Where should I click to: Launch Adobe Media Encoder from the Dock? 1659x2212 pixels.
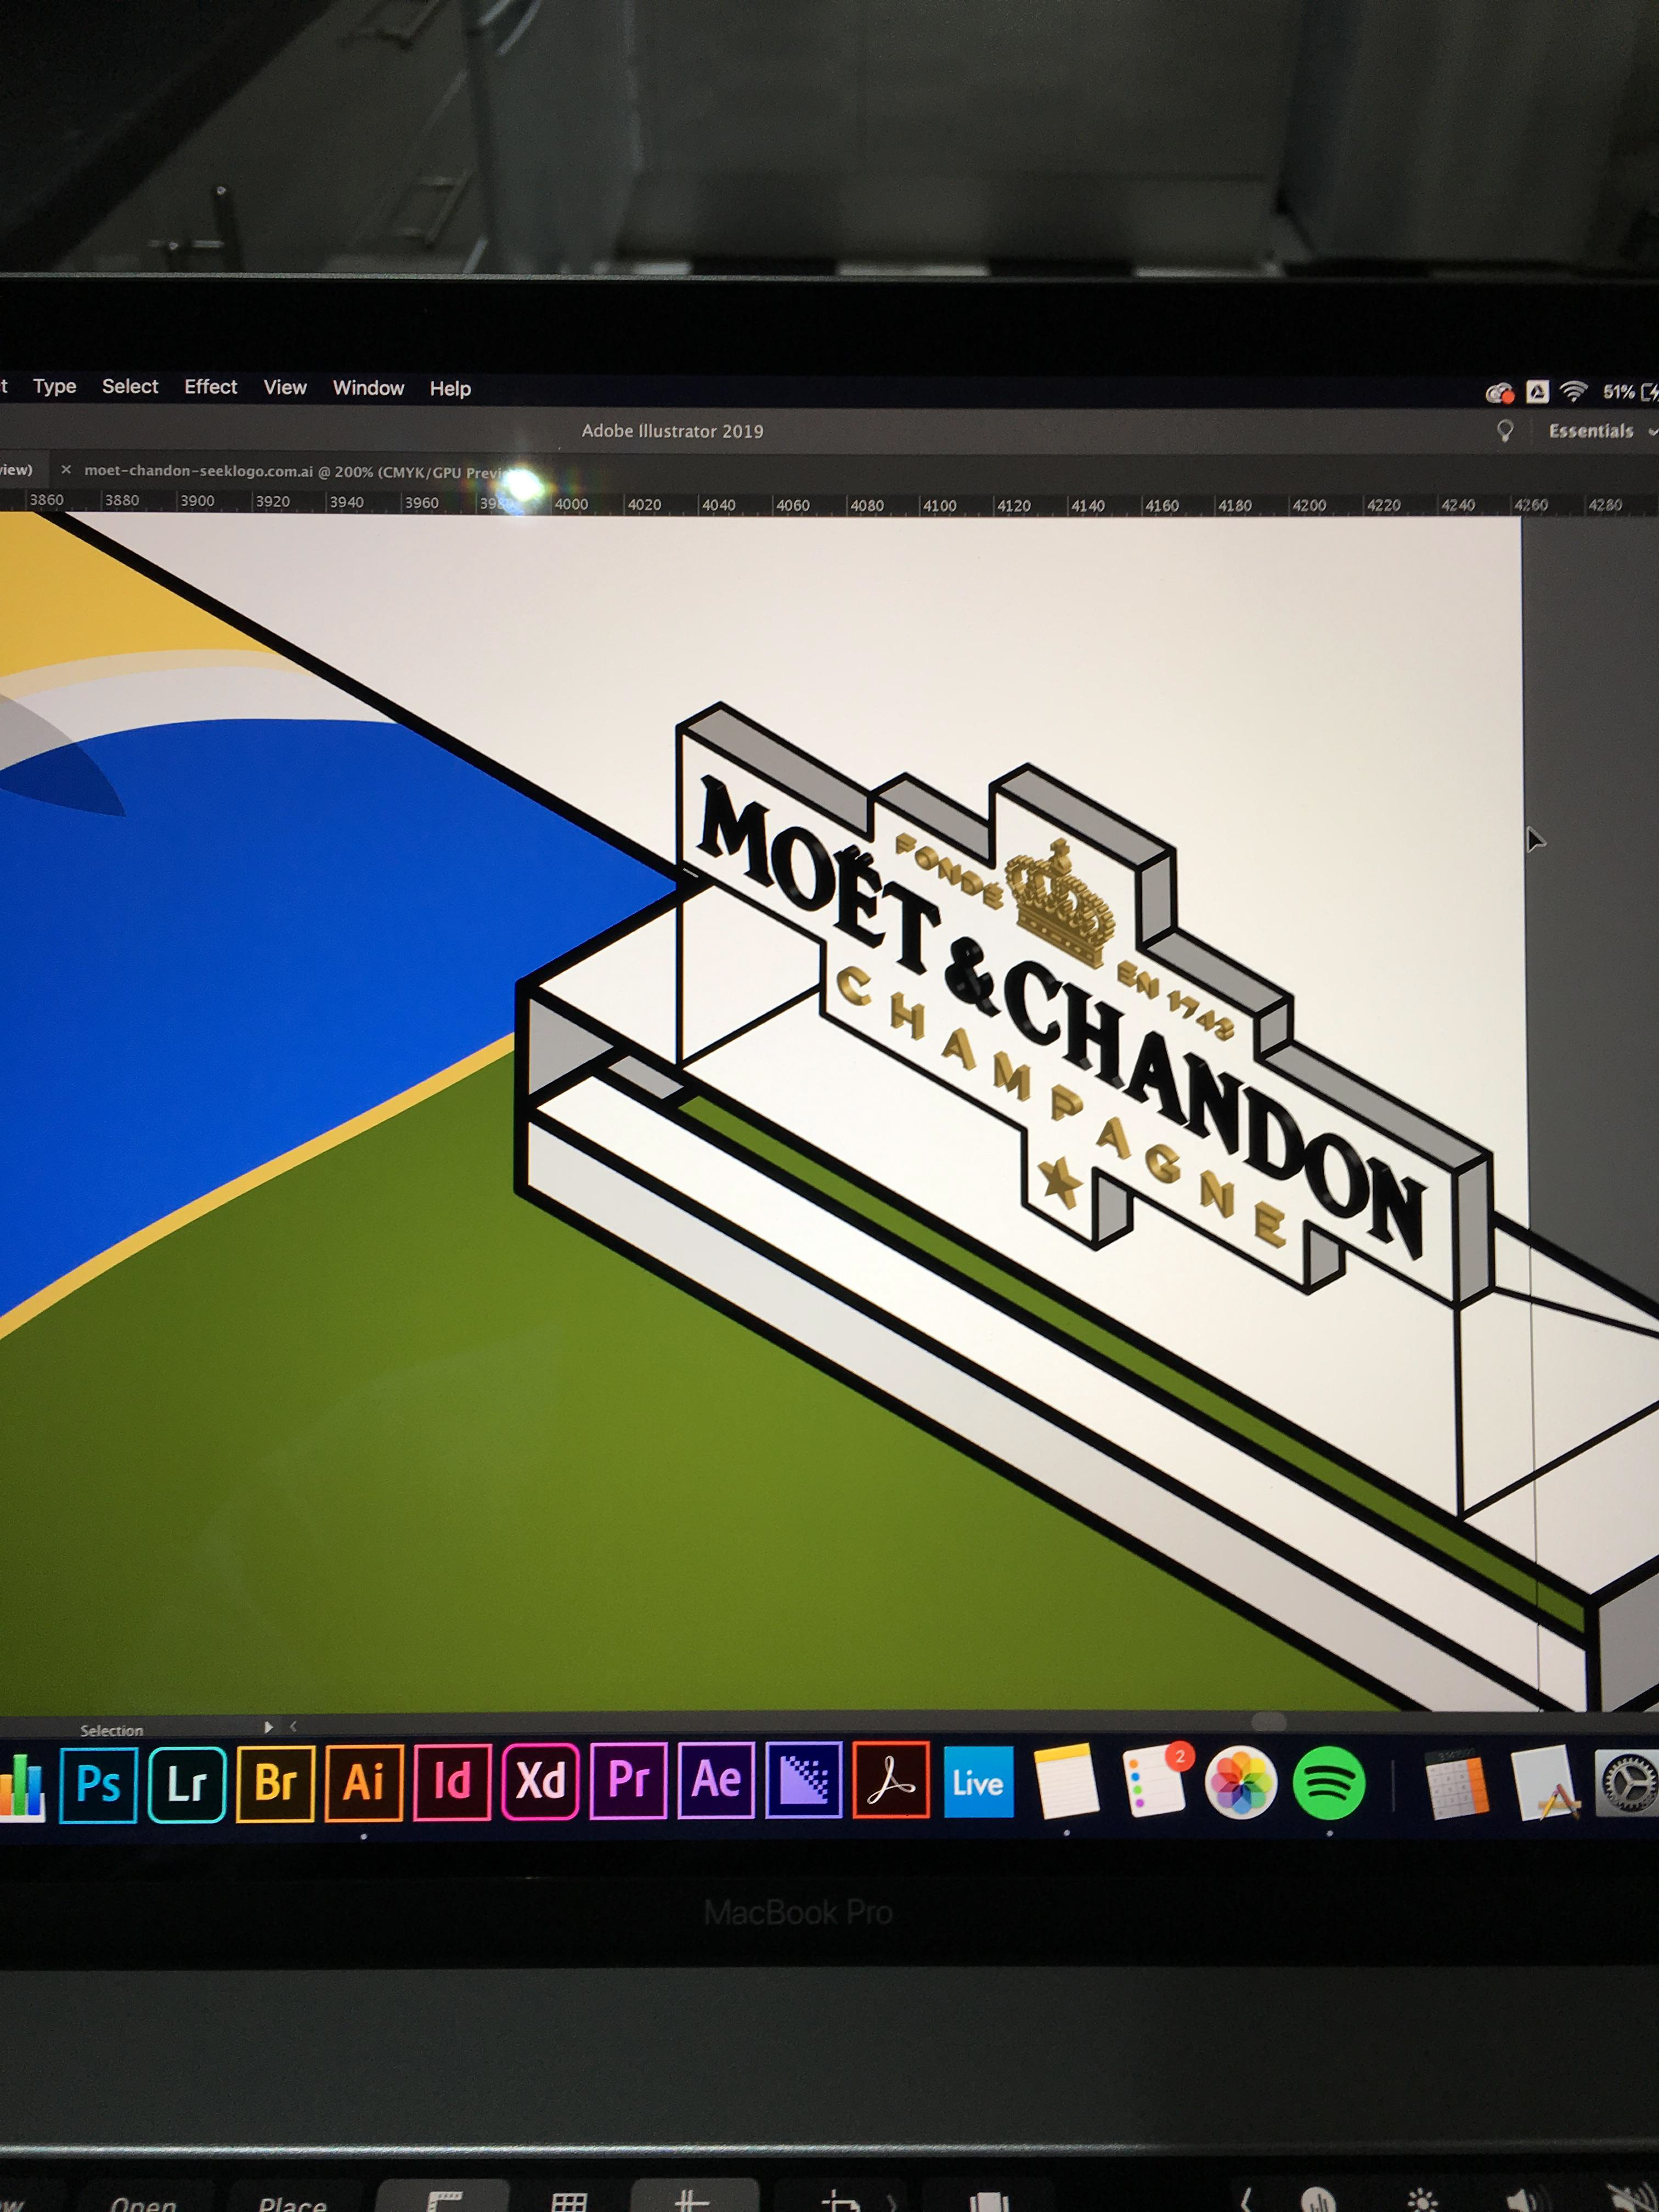(x=804, y=1780)
